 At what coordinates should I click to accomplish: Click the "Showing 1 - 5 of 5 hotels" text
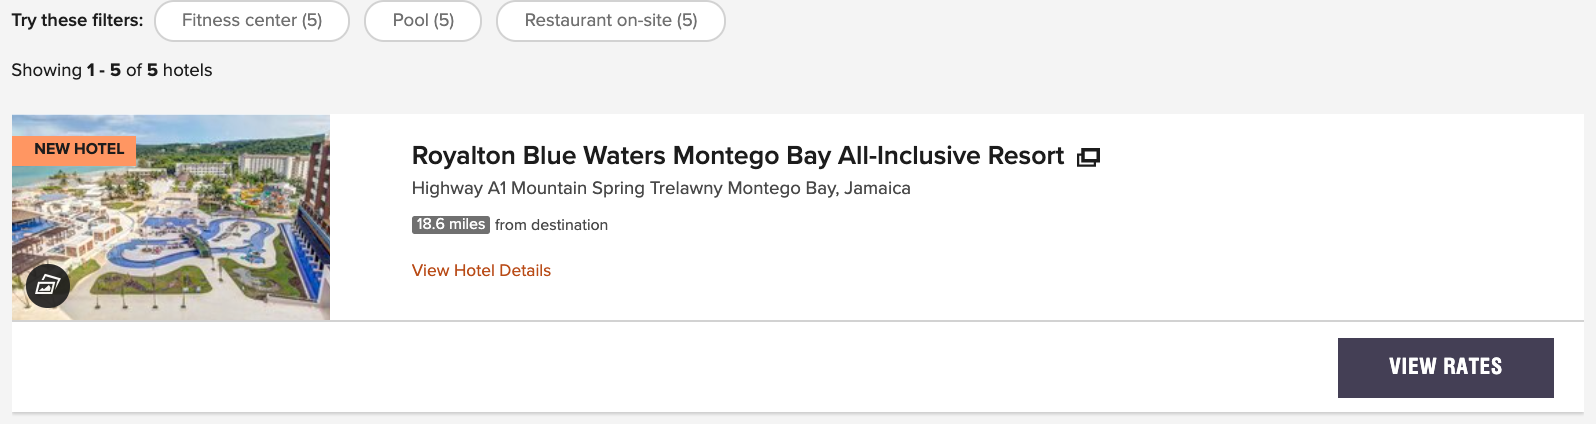pyautogui.click(x=112, y=70)
